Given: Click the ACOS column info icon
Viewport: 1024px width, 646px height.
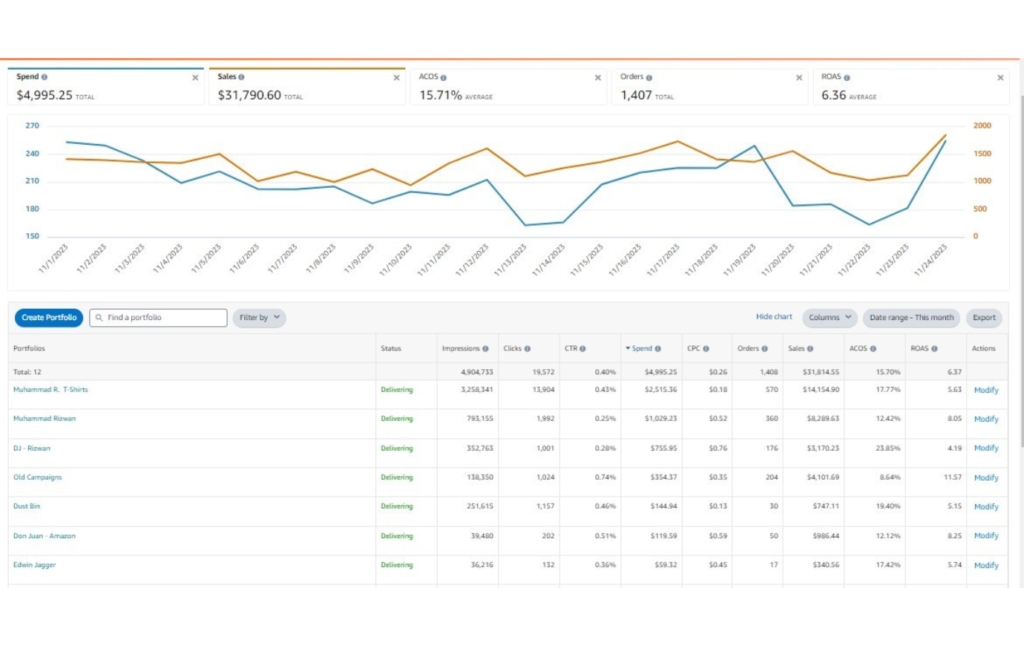Looking at the screenshot, I should tap(873, 349).
